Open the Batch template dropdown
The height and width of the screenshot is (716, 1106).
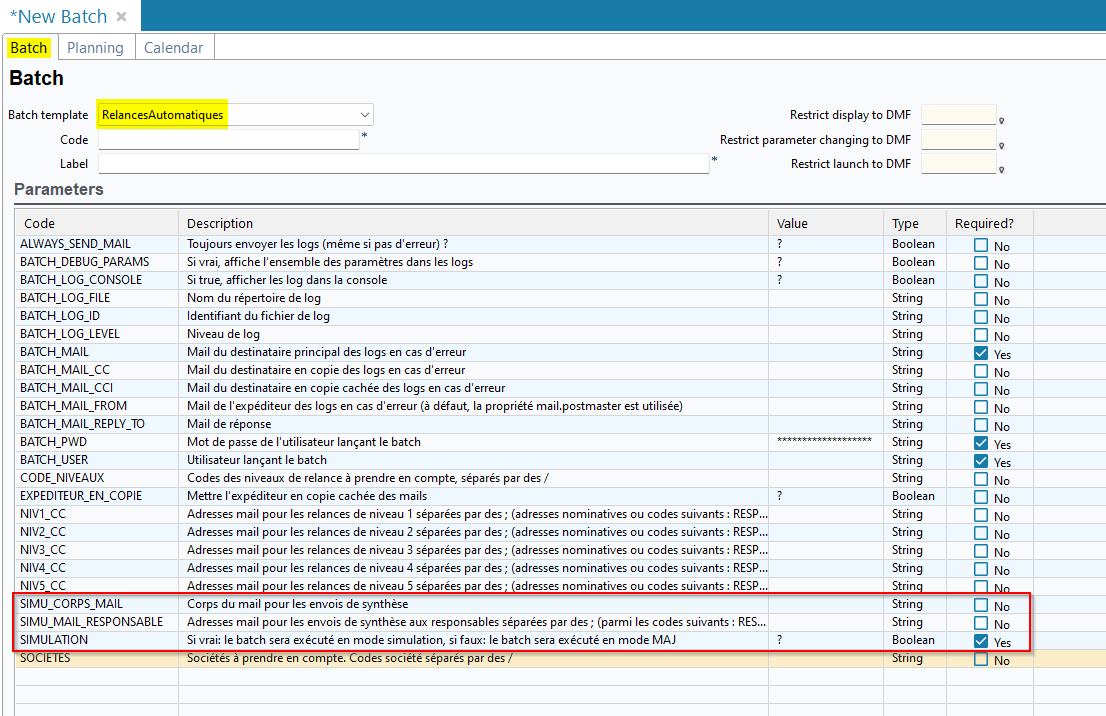click(x=365, y=115)
